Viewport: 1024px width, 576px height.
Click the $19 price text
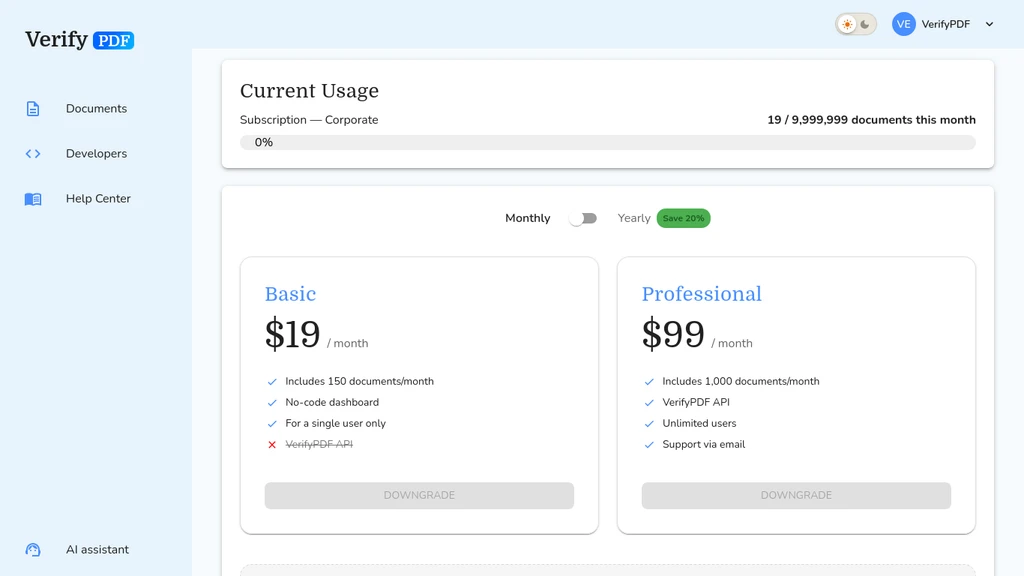(293, 334)
